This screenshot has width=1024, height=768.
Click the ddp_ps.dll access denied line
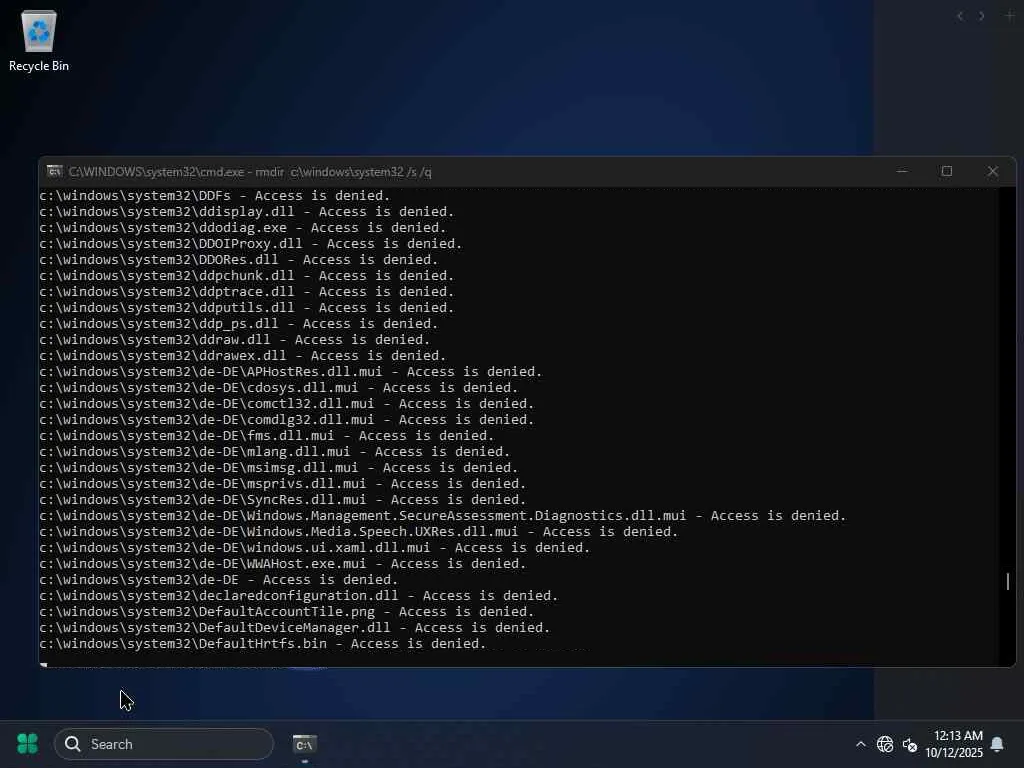pos(239,323)
